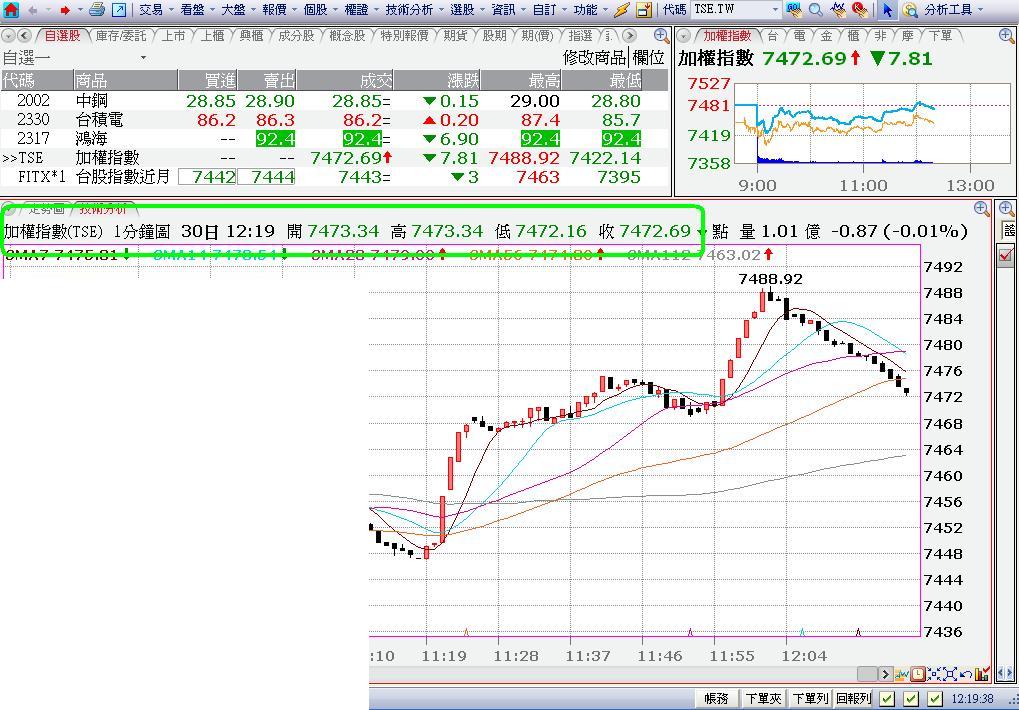1019x710 pixels.
Task: Switch to the 上市 tab
Action: (173, 36)
